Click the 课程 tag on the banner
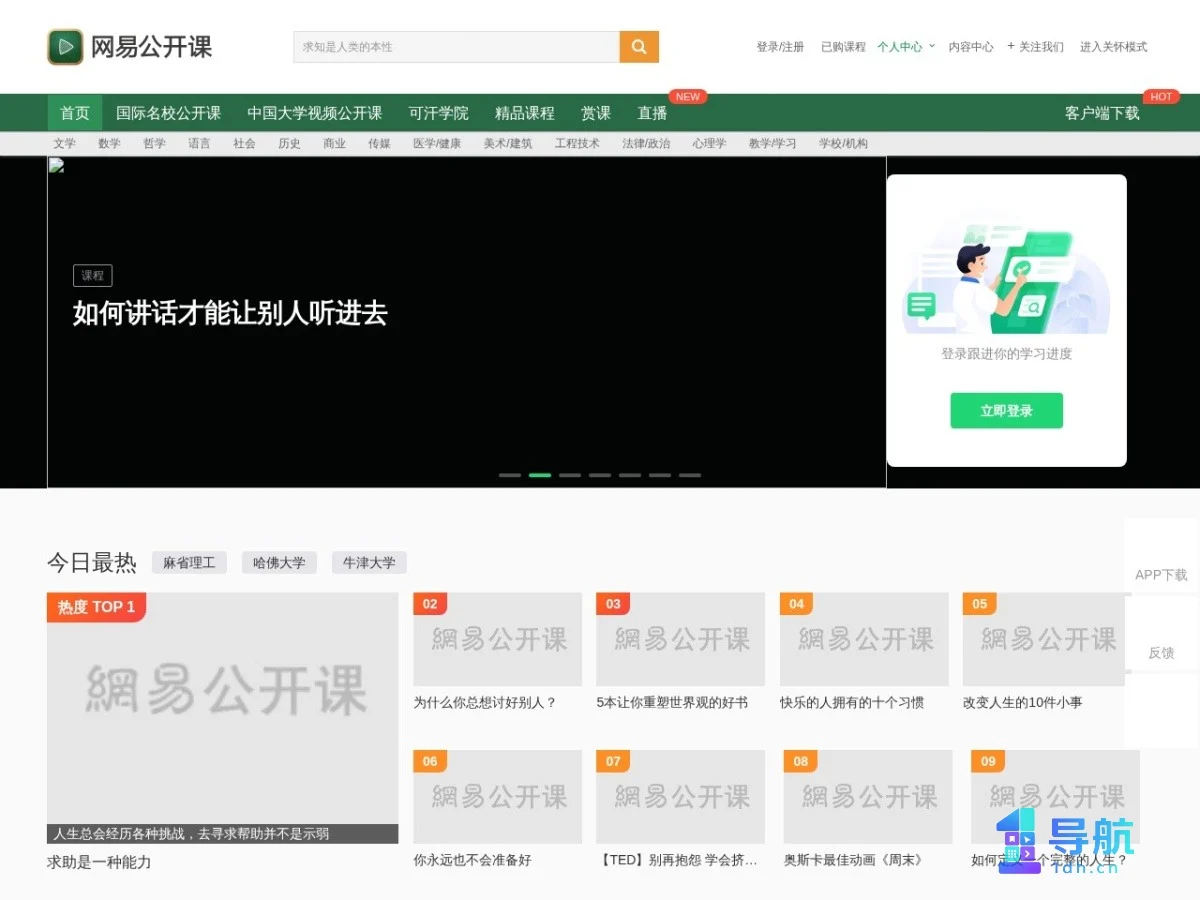 93,276
